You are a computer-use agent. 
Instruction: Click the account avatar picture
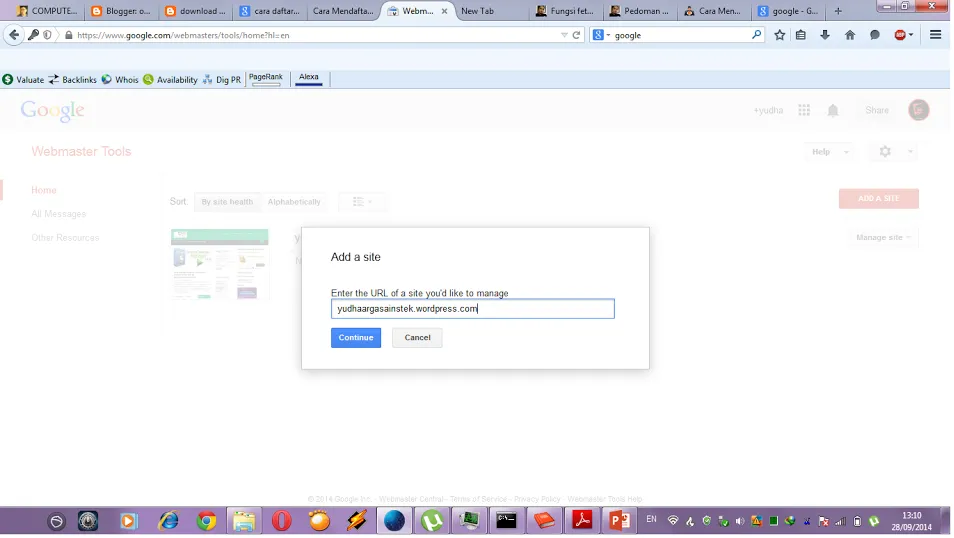pyautogui.click(x=919, y=110)
